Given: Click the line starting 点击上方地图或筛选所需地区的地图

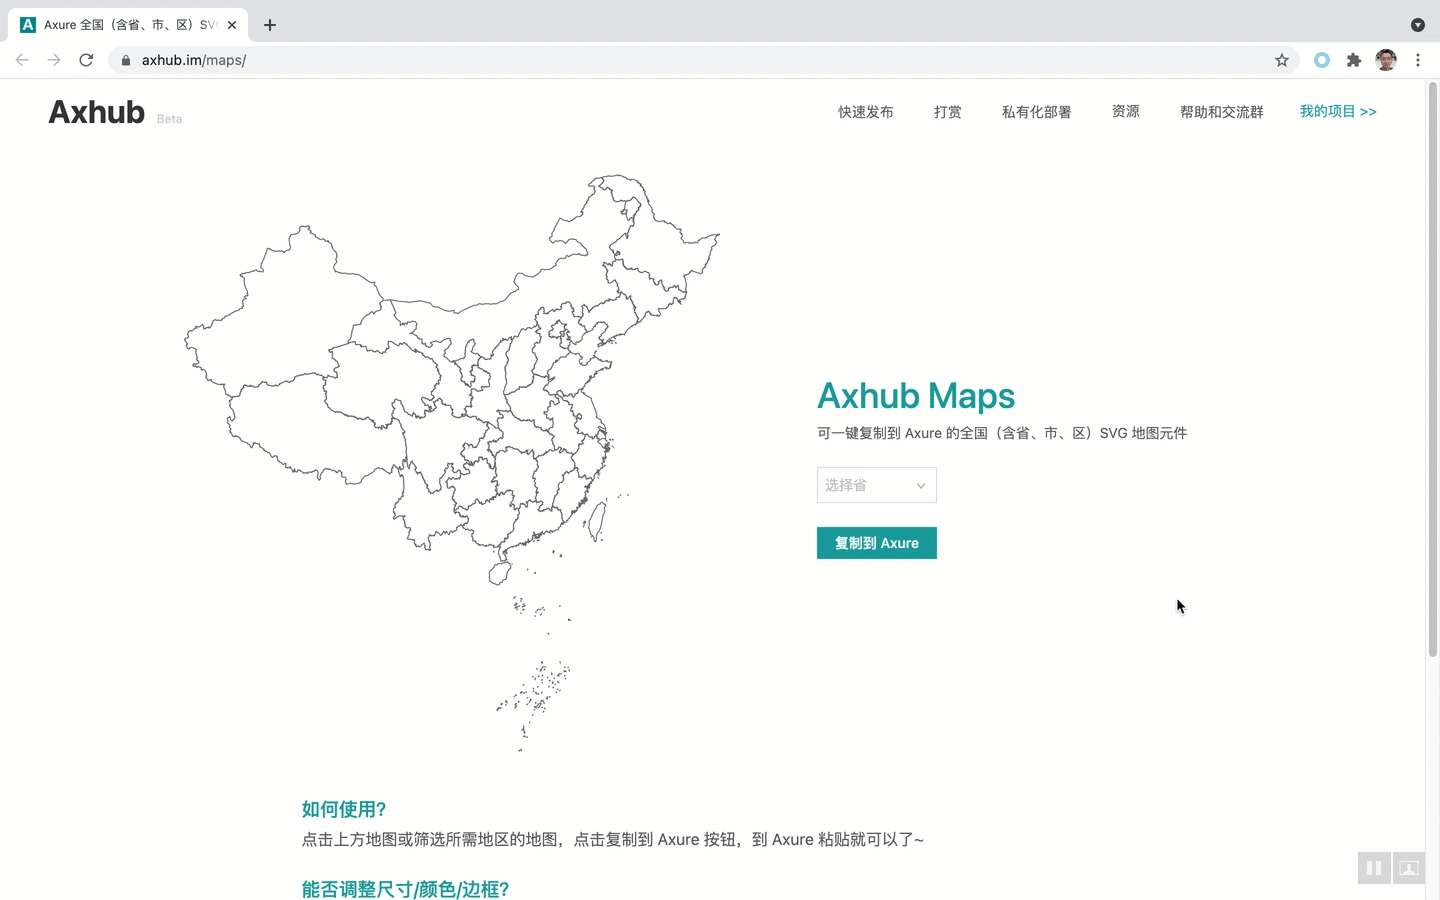Looking at the screenshot, I should click(x=613, y=840).
